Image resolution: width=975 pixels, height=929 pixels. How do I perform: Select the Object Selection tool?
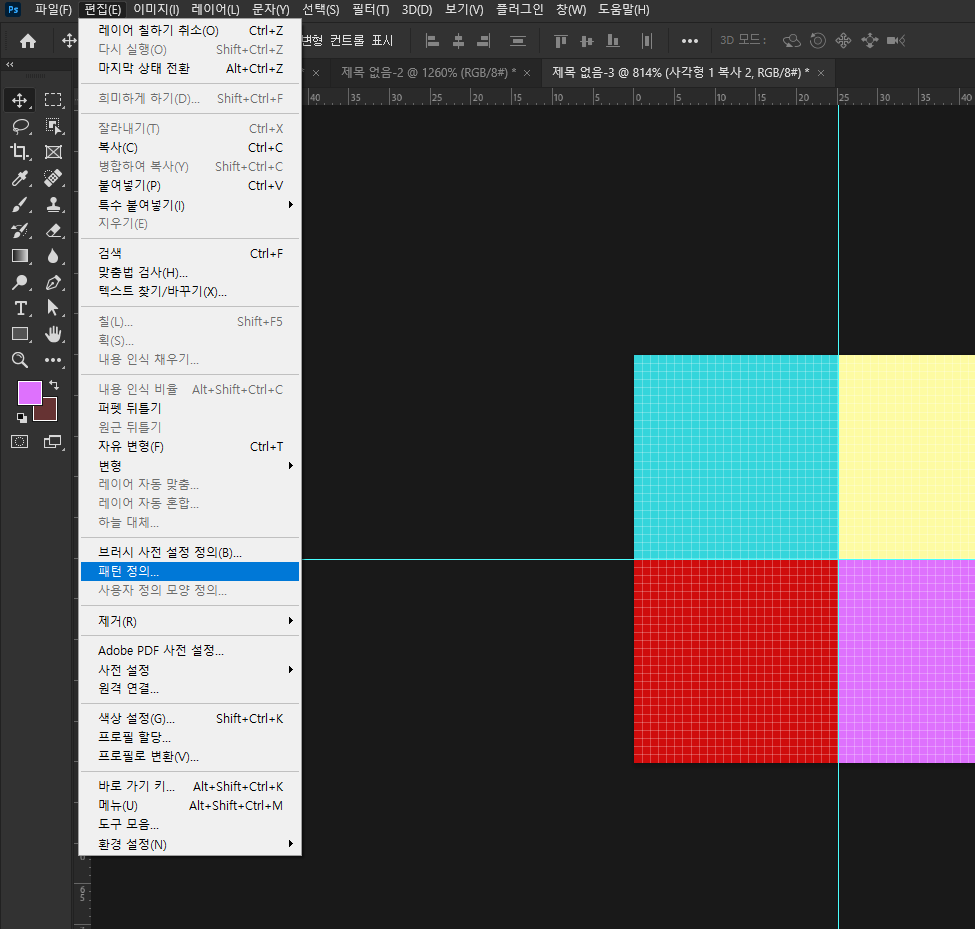[53, 126]
